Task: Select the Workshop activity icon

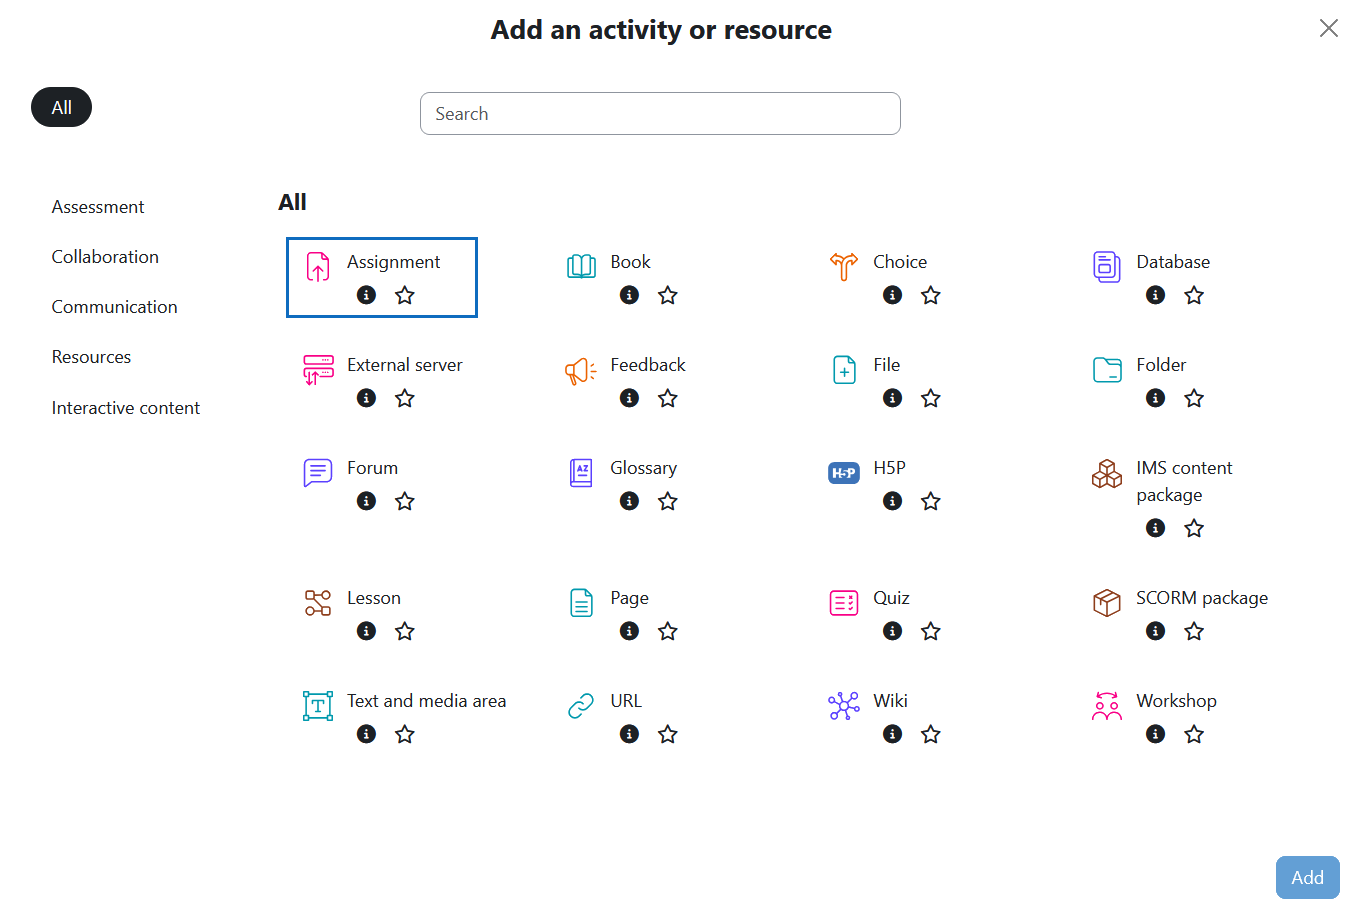Action: pyautogui.click(x=1107, y=706)
